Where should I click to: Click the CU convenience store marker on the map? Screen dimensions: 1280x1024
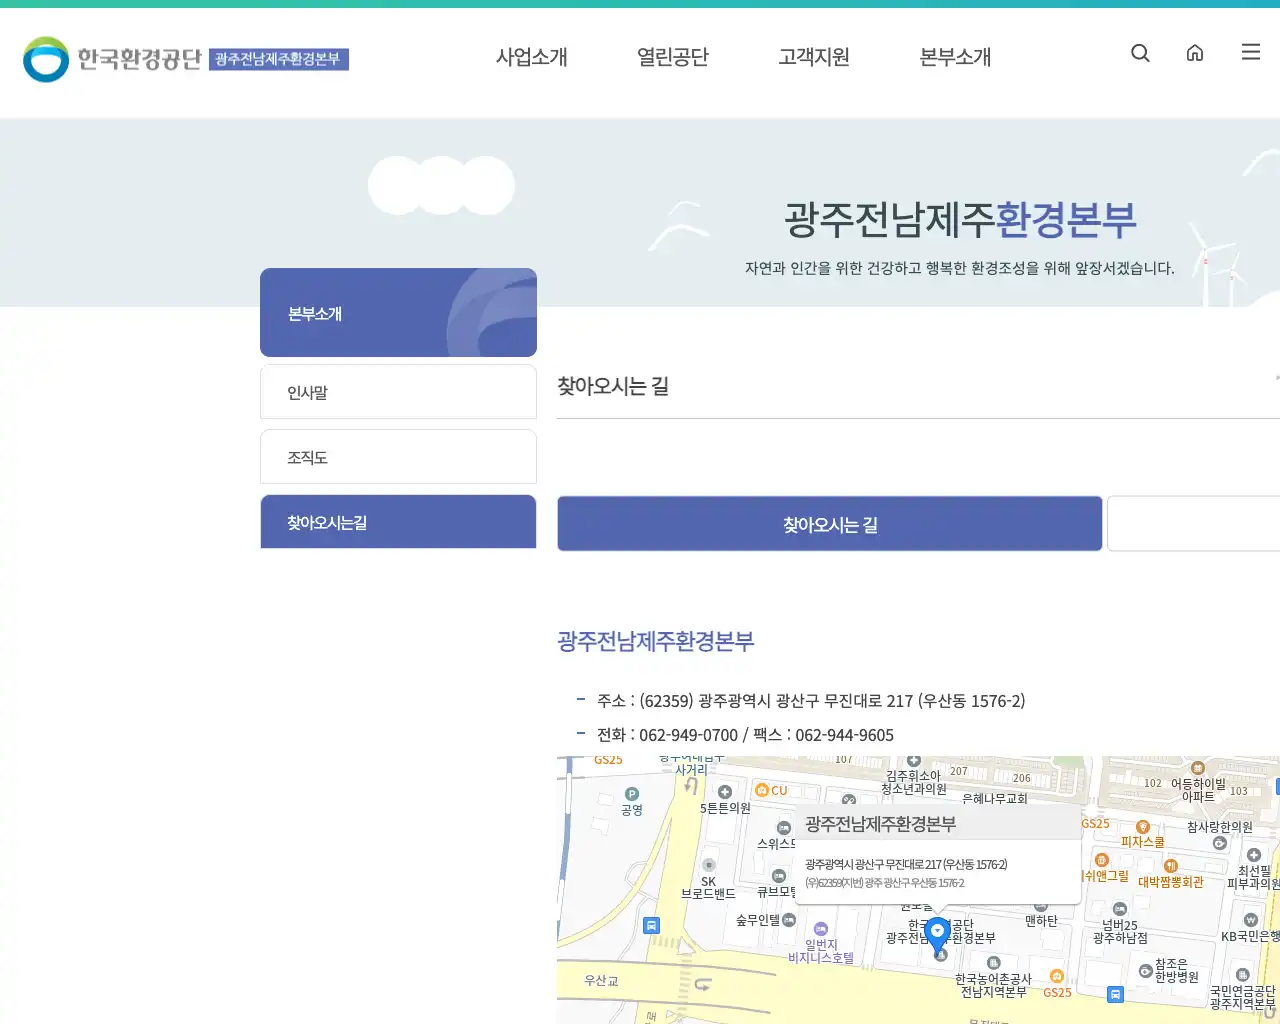point(763,791)
